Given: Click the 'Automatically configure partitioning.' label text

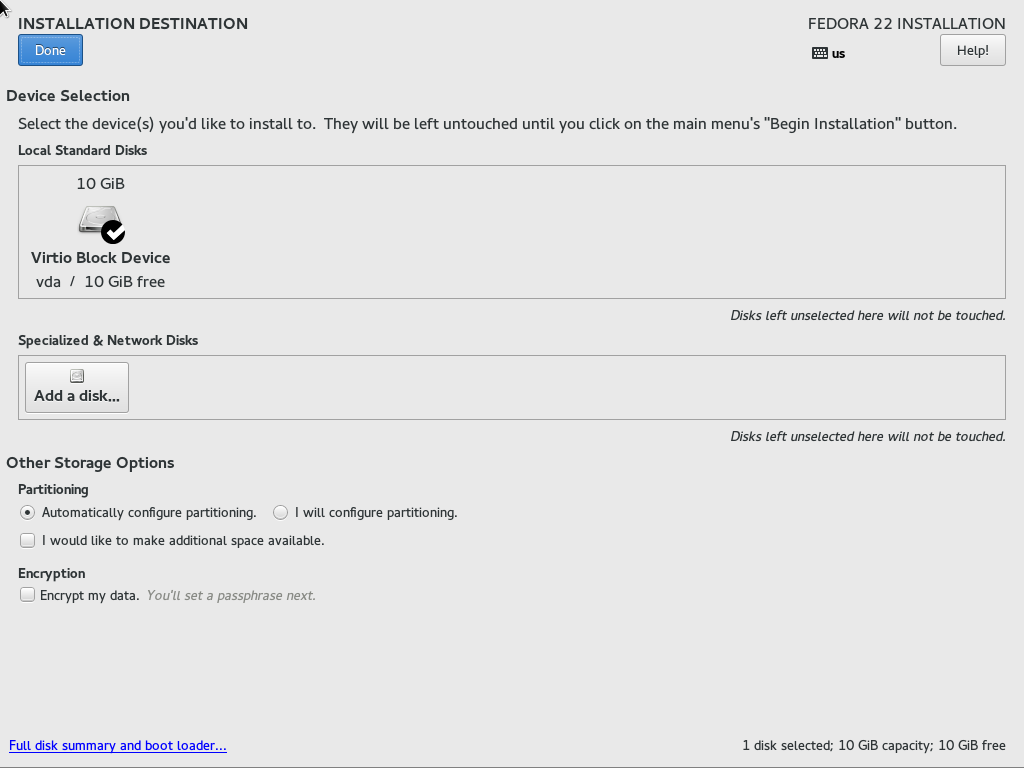Looking at the screenshot, I should (x=149, y=513).
